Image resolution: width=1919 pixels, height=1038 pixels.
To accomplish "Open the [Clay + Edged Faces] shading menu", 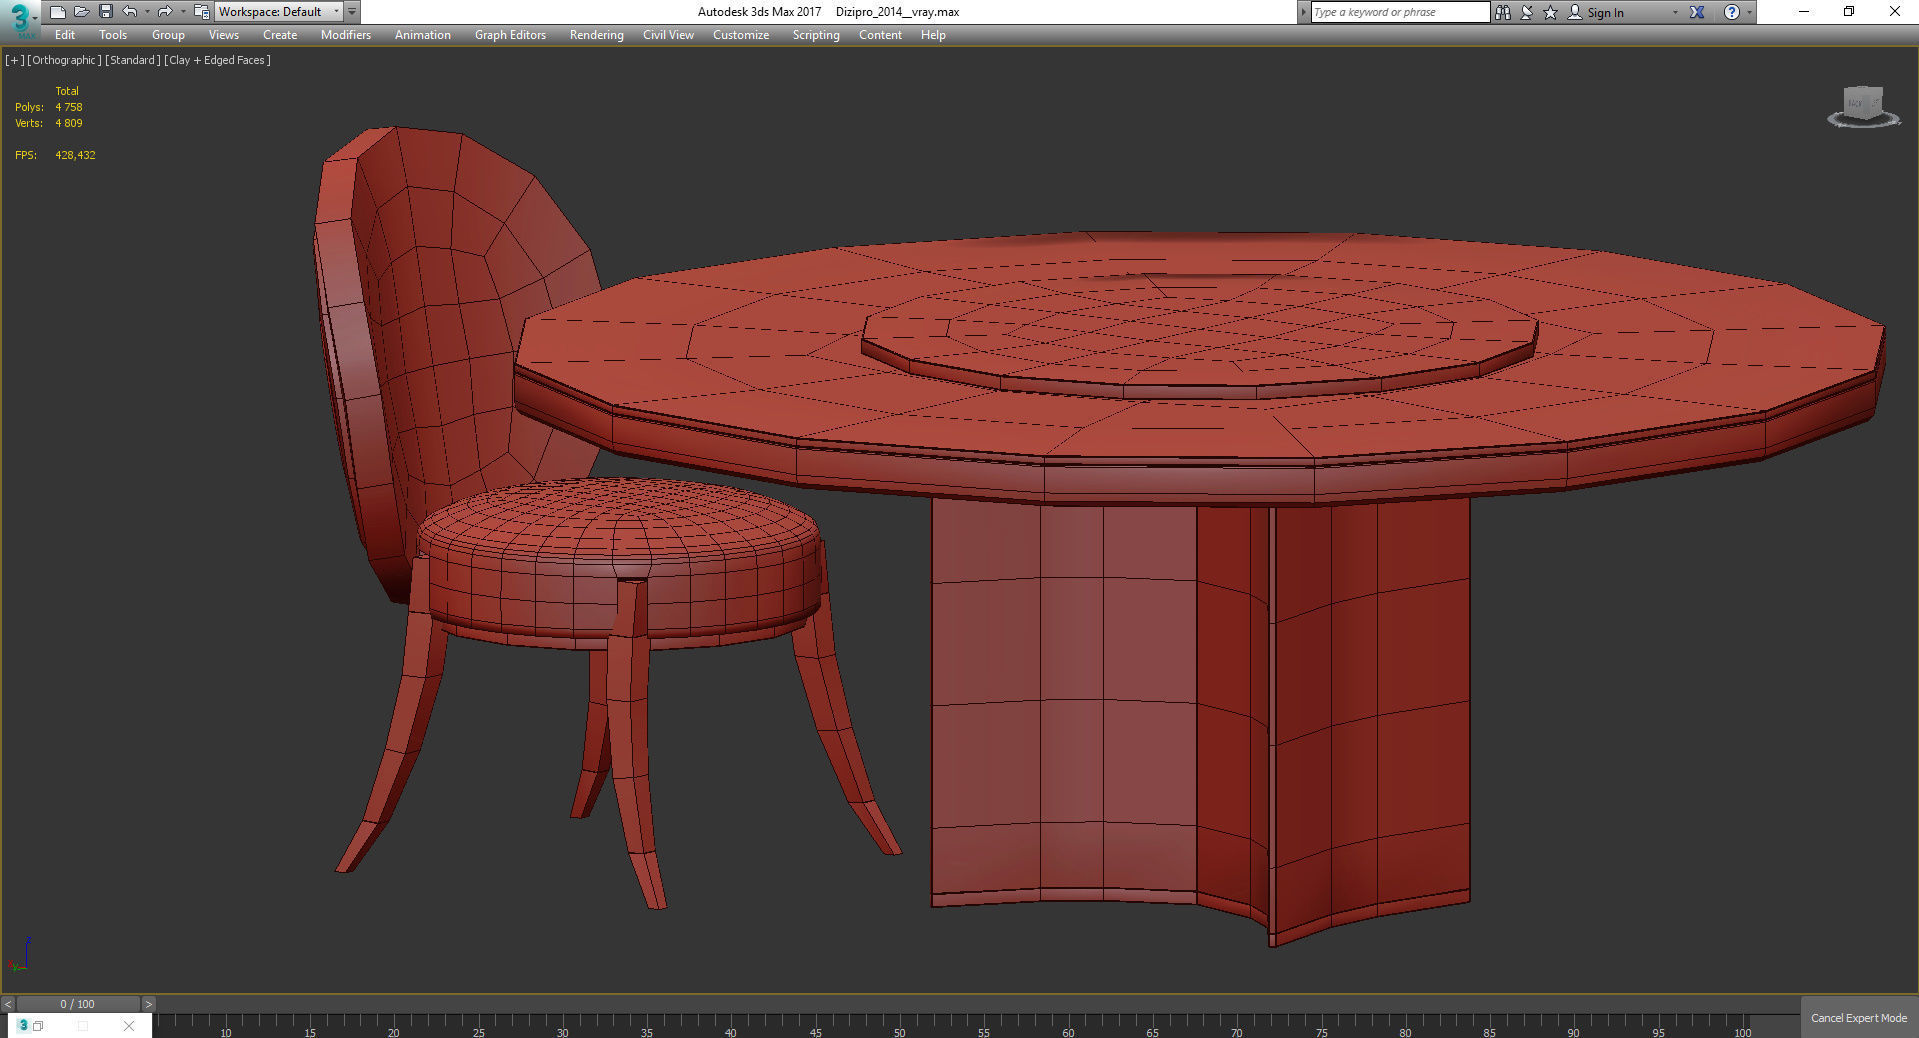I will 218,60.
